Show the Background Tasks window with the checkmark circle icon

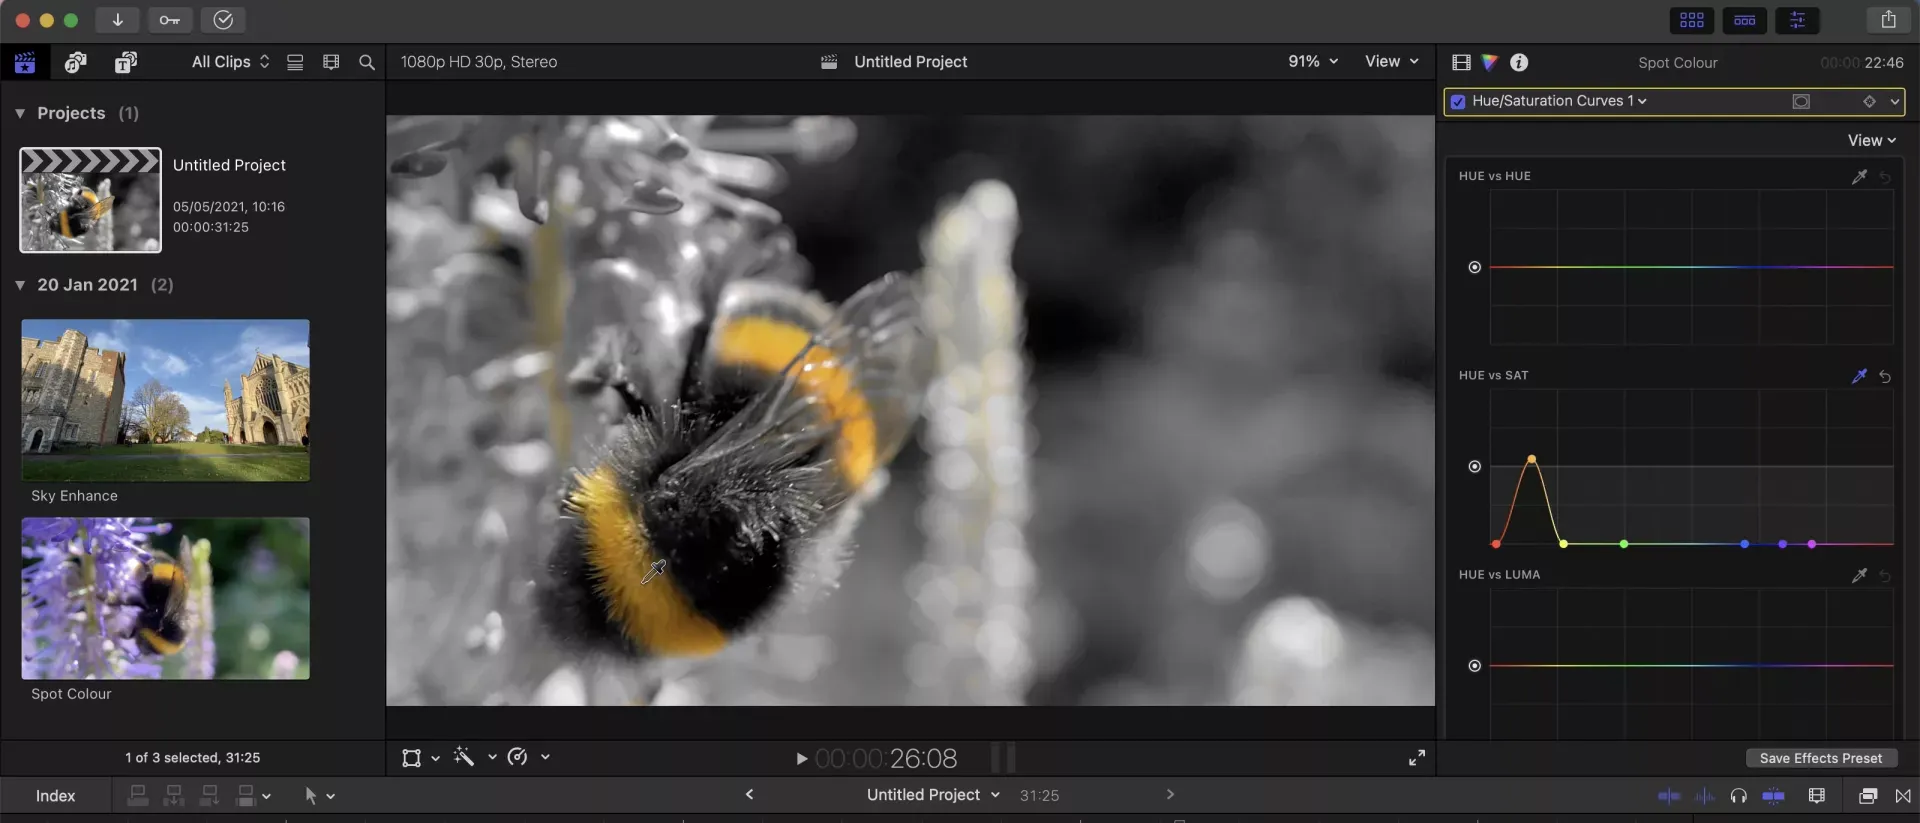(223, 20)
